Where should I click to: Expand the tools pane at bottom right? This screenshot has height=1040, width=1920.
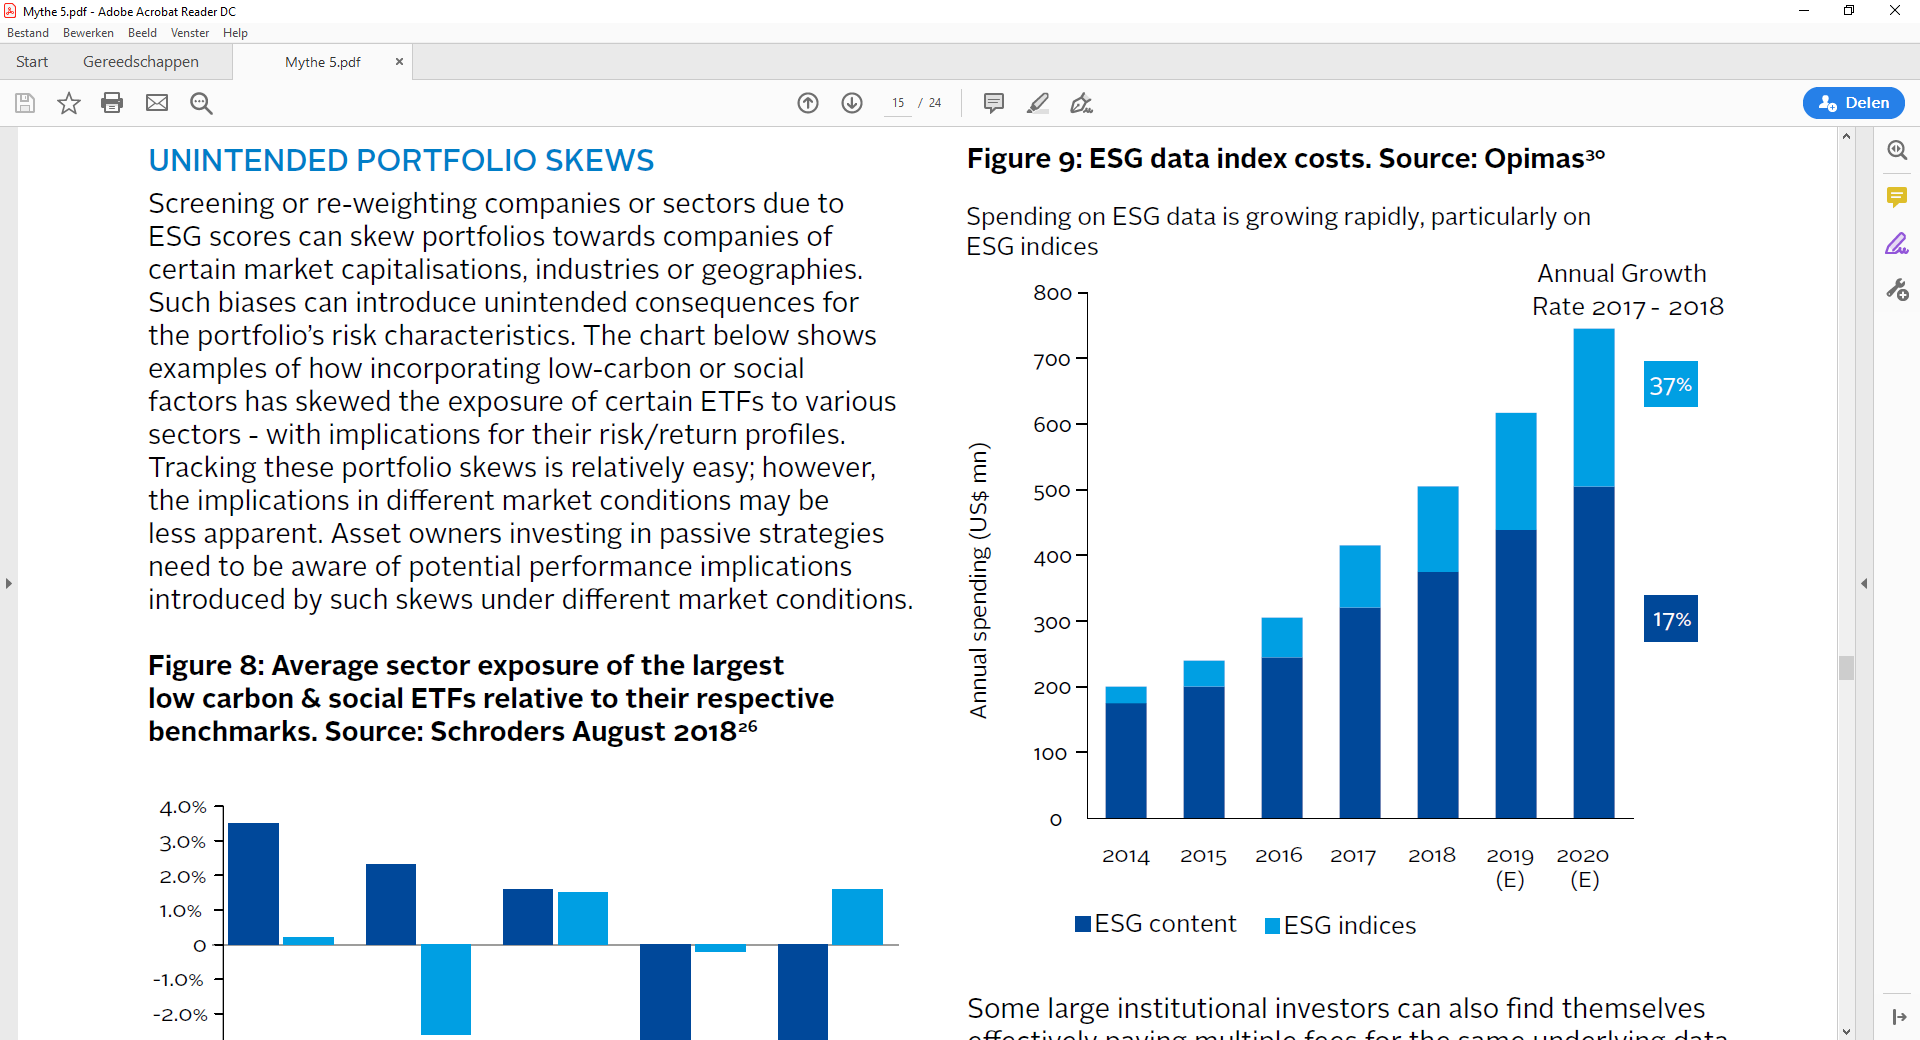[1898, 1017]
